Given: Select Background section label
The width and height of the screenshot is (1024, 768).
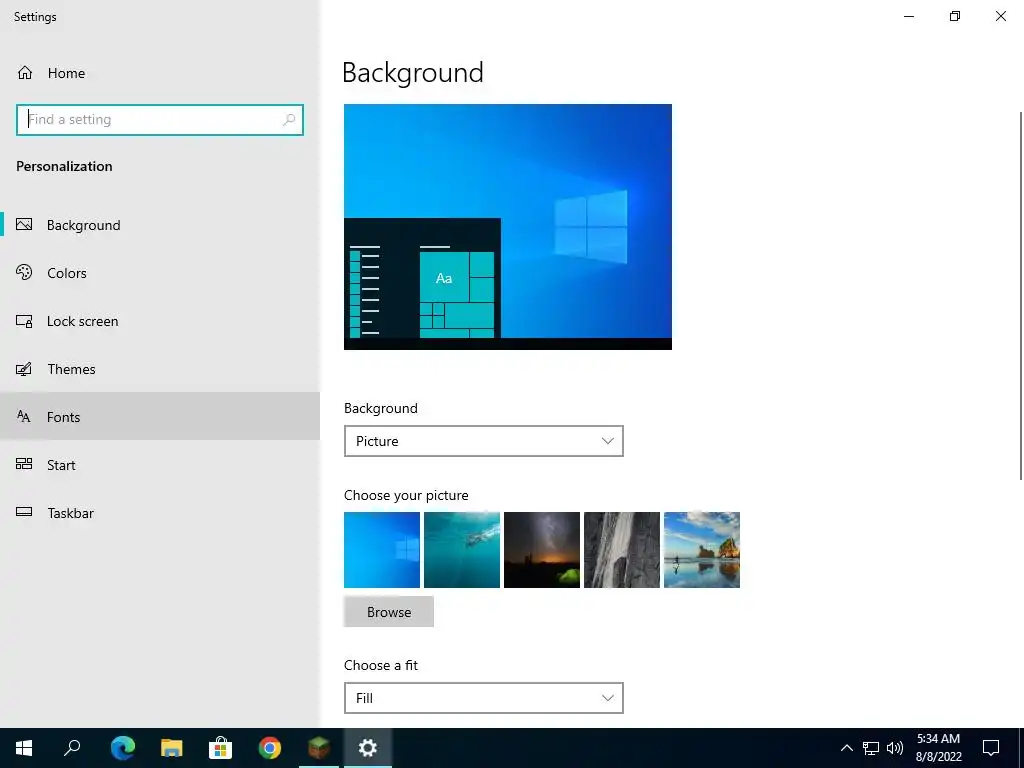Looking at the screenshot, I should 84,225.
